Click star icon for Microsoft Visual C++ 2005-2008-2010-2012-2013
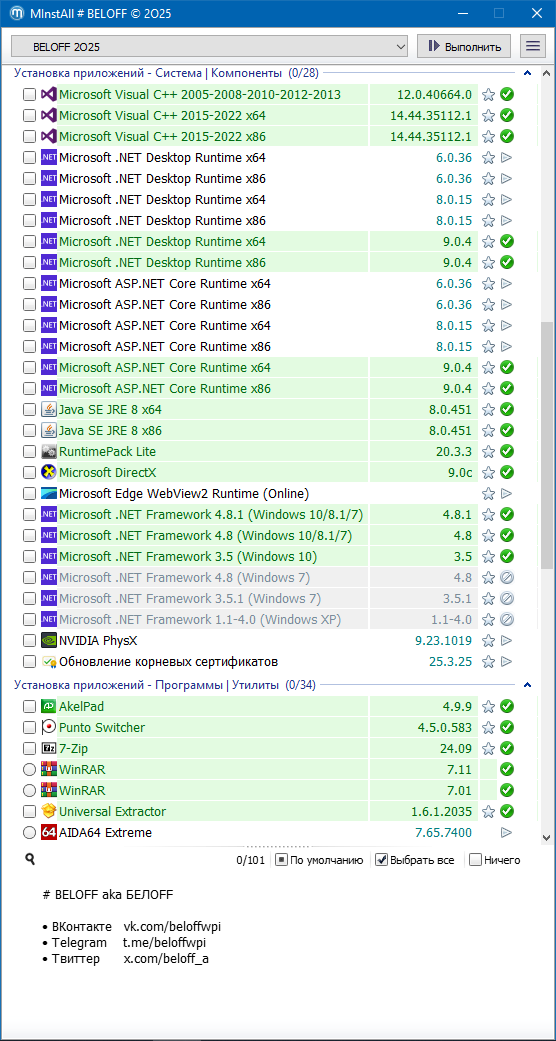 click(x=488, y=94)
